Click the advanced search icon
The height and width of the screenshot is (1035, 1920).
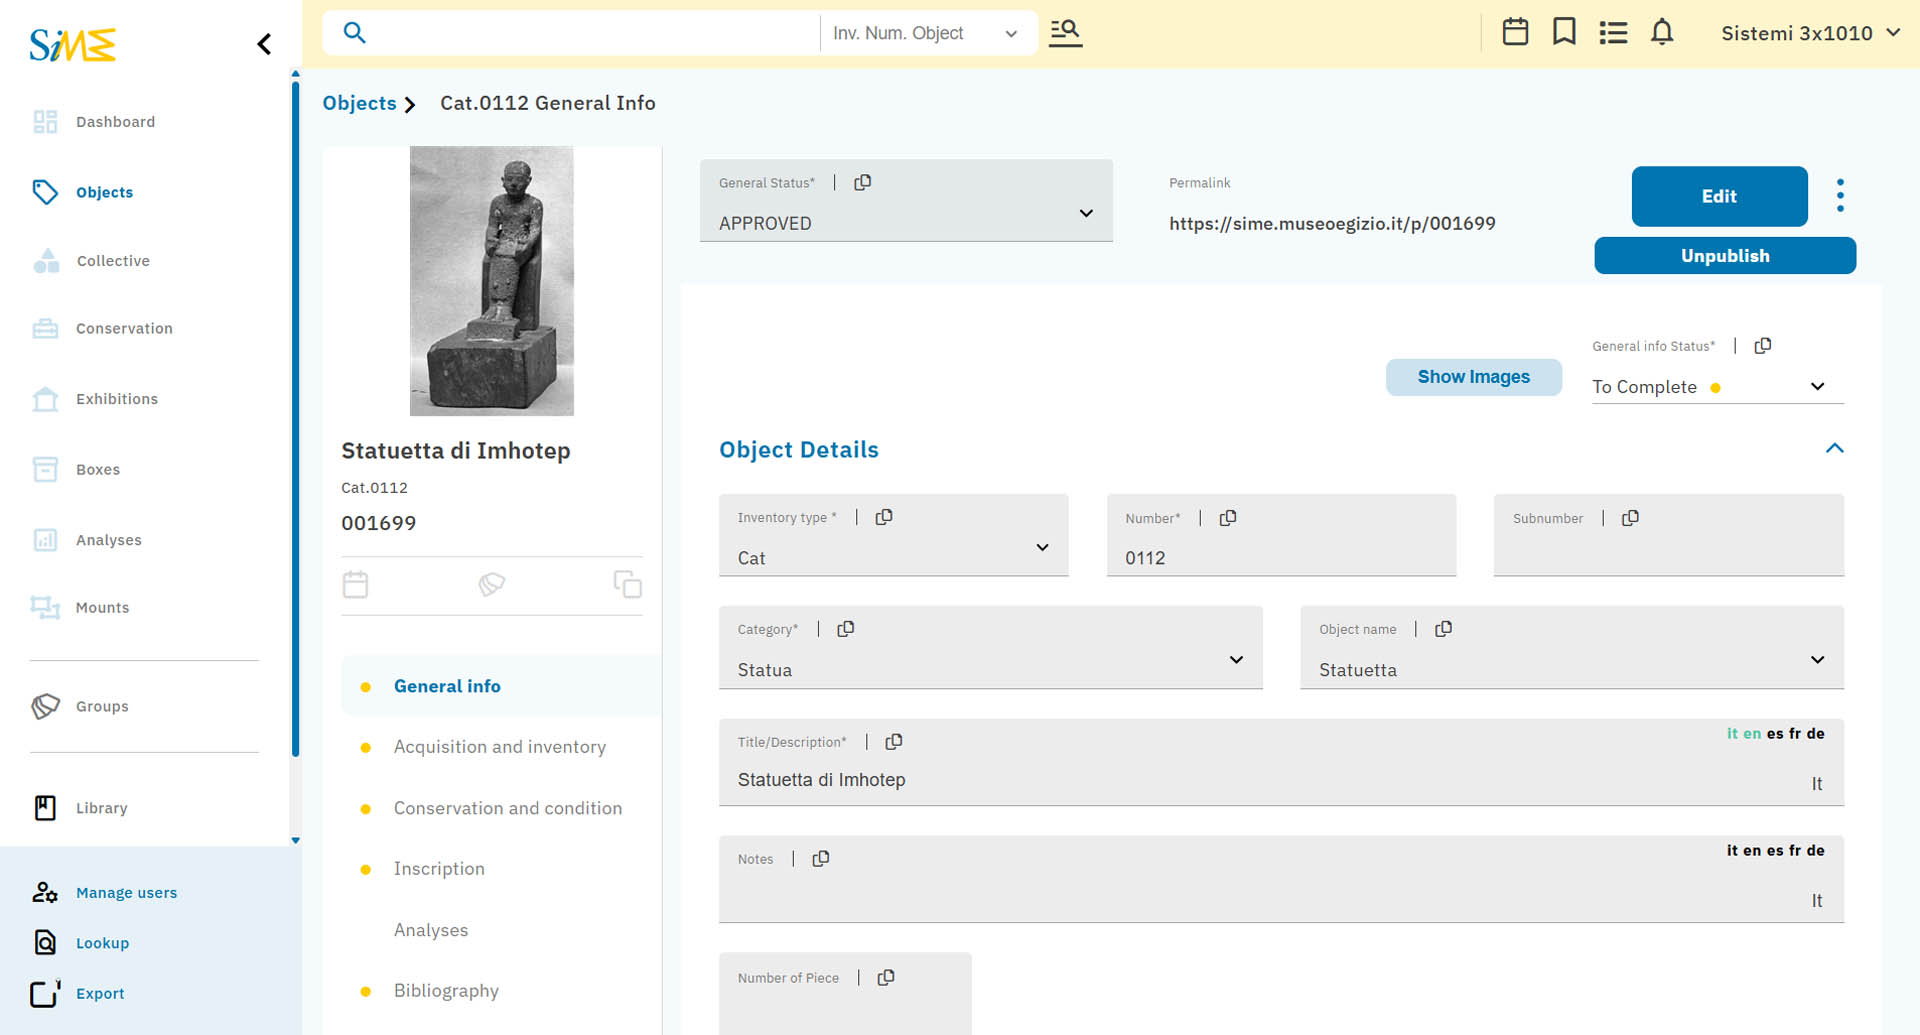[1065, 33]
